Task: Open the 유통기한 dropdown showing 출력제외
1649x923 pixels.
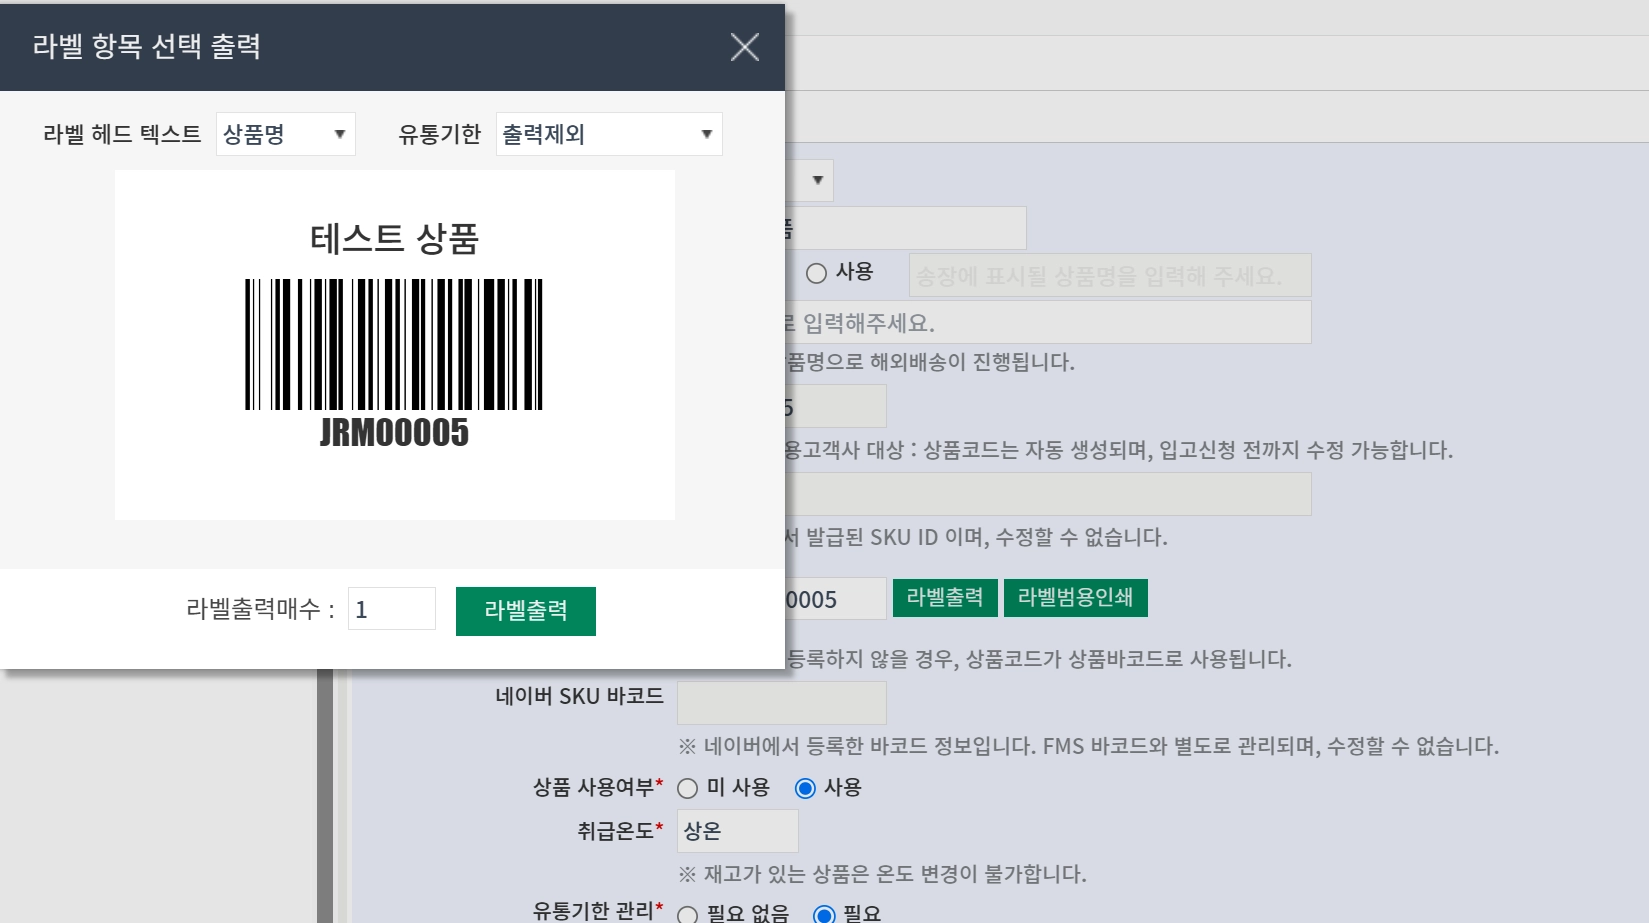Action: pyautogui.click(x=609, y=134)
